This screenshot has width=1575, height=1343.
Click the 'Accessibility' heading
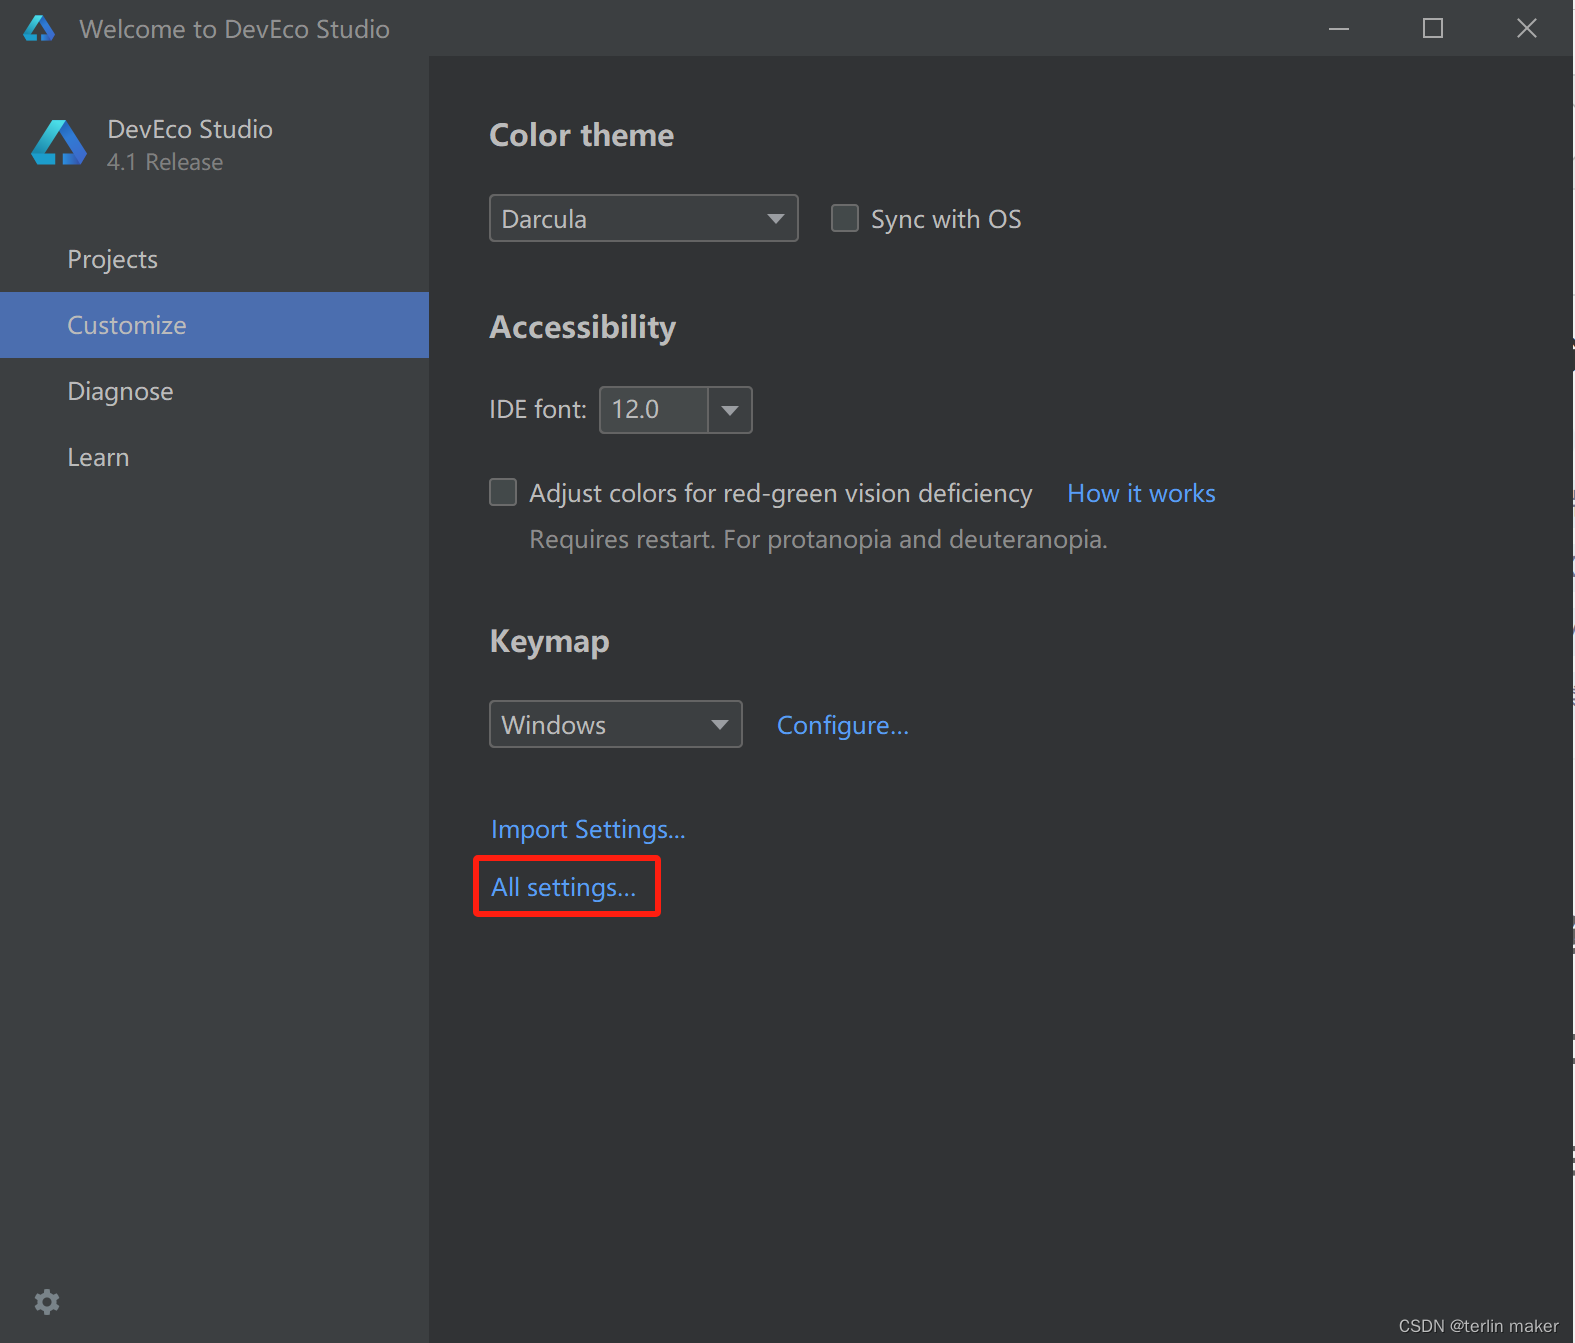pos(582,327)
